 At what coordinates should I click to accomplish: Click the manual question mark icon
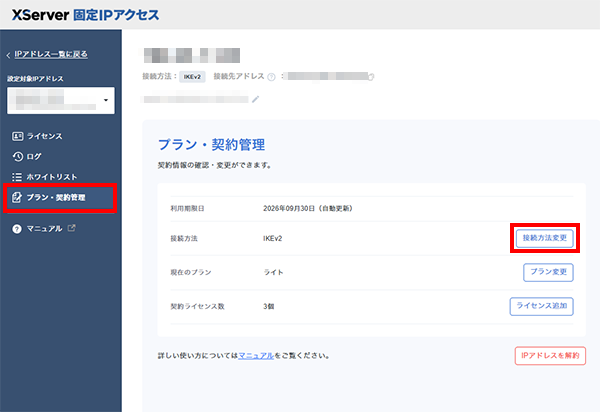(x=17, y=229)
